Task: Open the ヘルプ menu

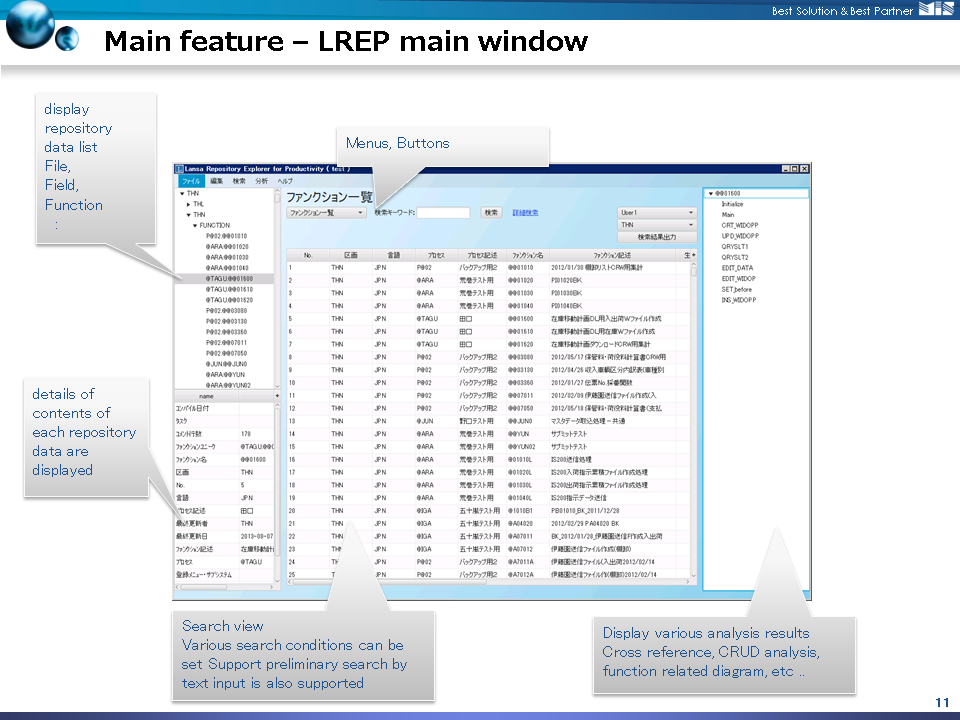Action: [x=285, y=181]
